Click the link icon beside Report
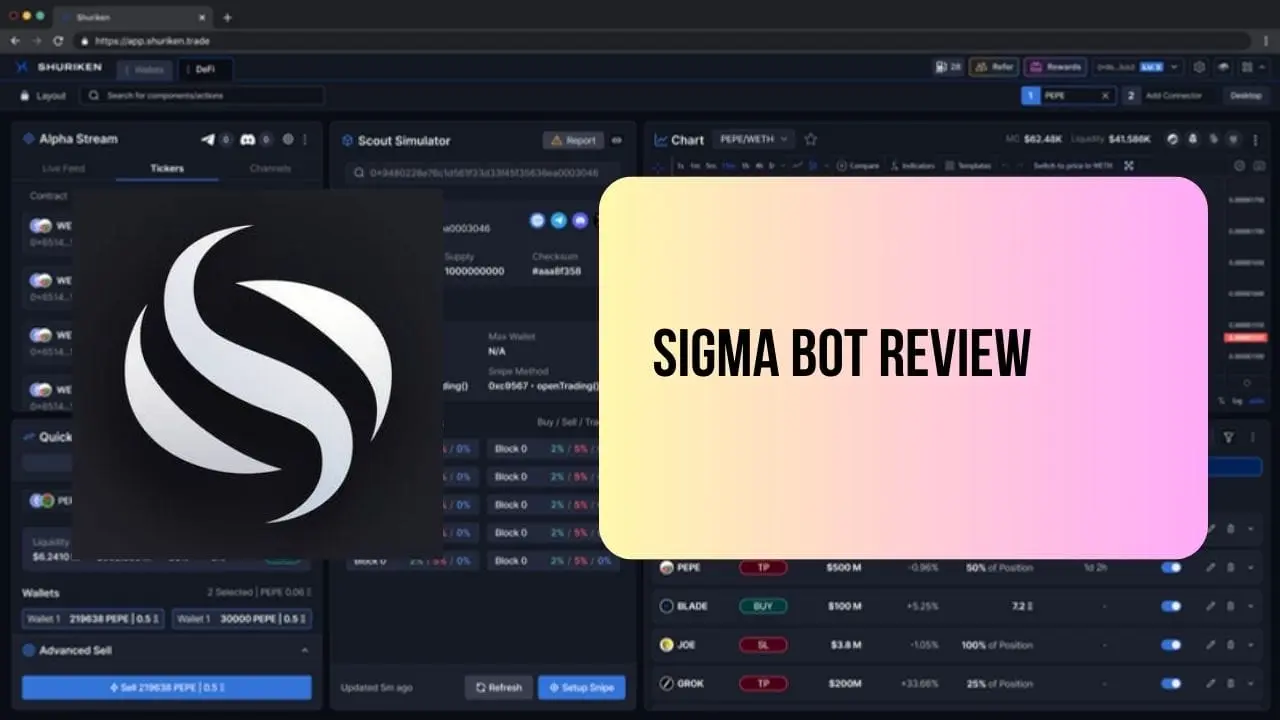The width and height of the screenshot is (1280, 720). point(617,140)
